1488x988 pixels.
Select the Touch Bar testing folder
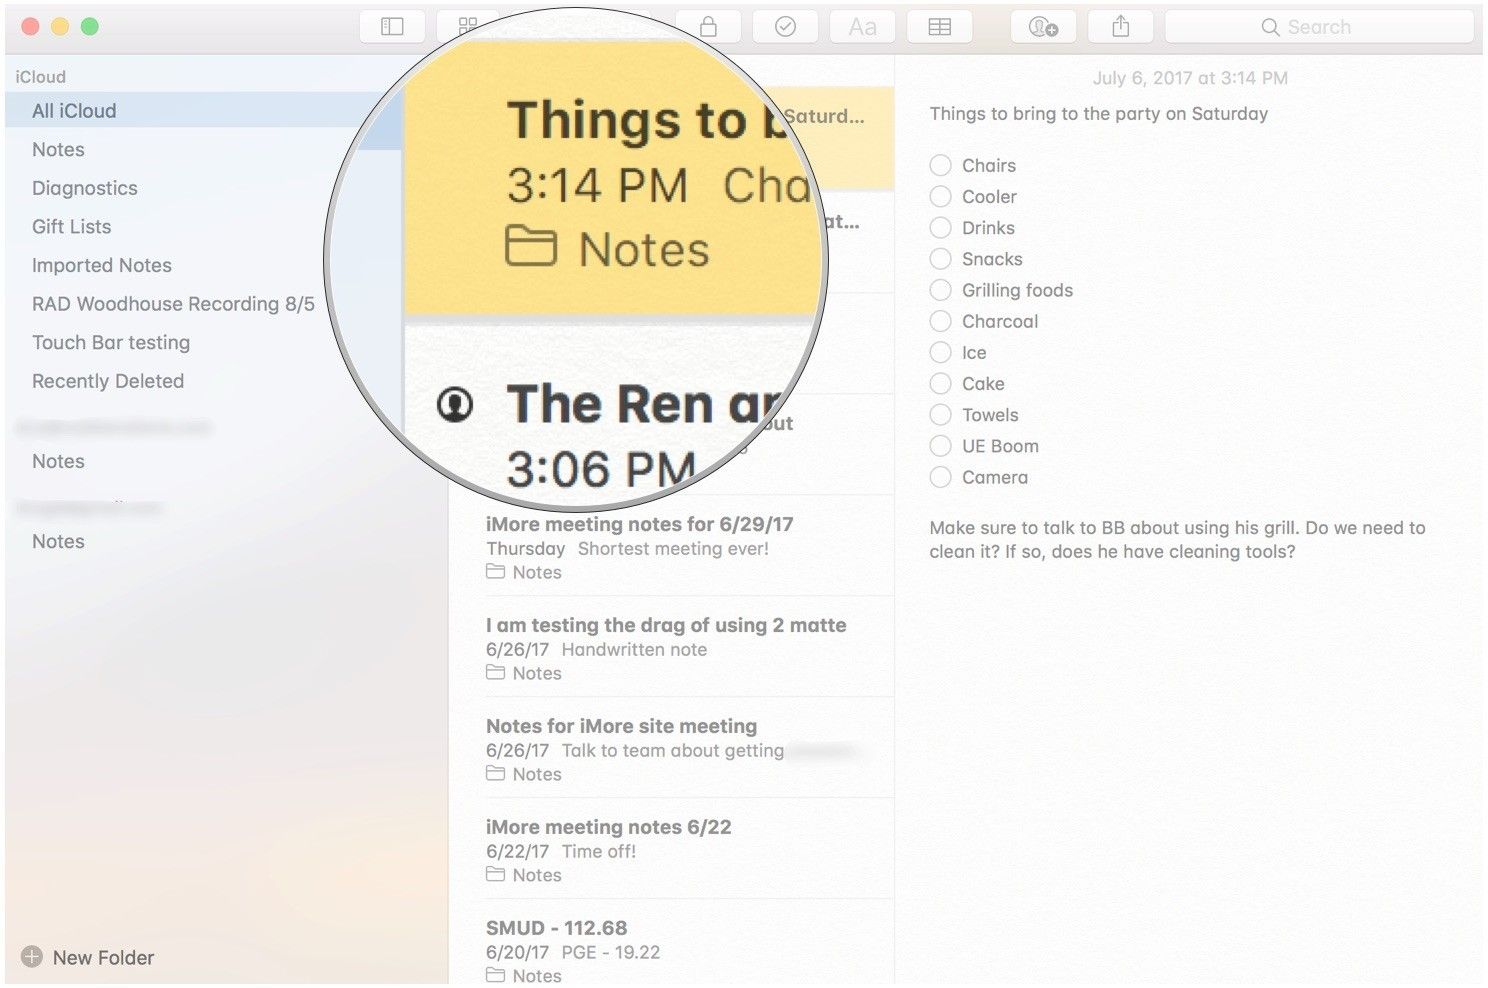[x=111, y=343]
